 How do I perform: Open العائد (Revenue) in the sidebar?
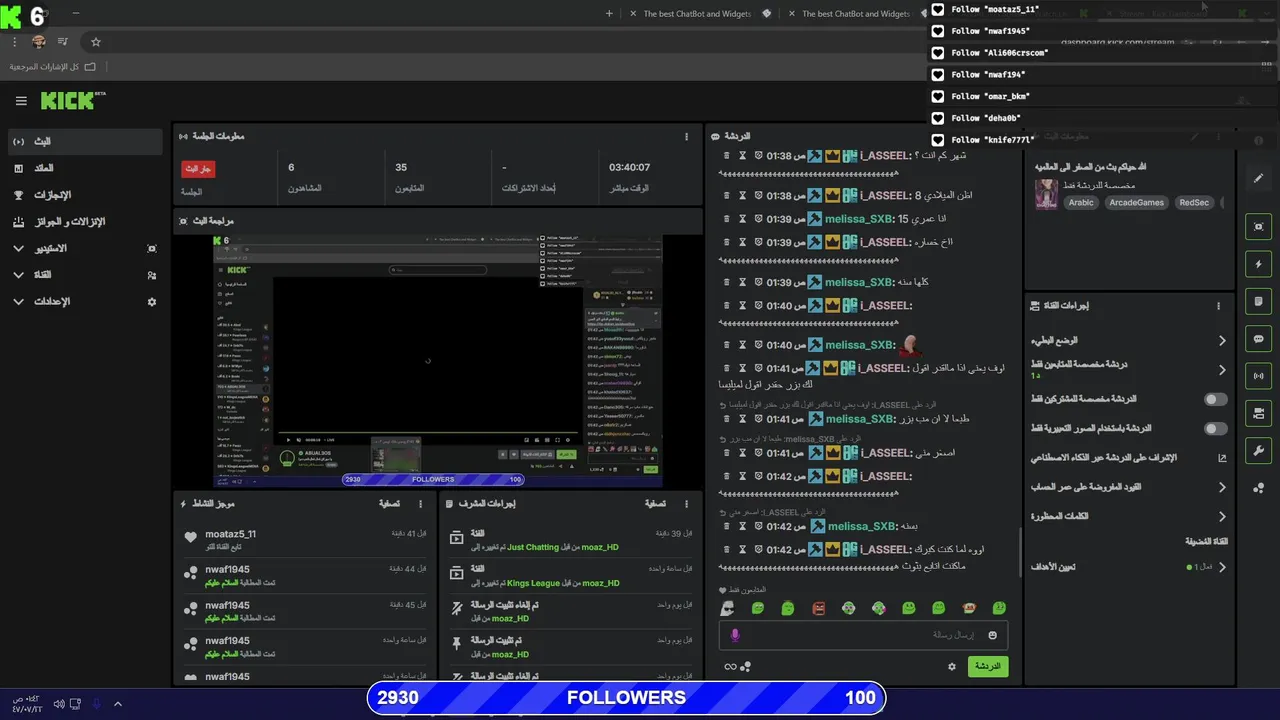point(85,168)
